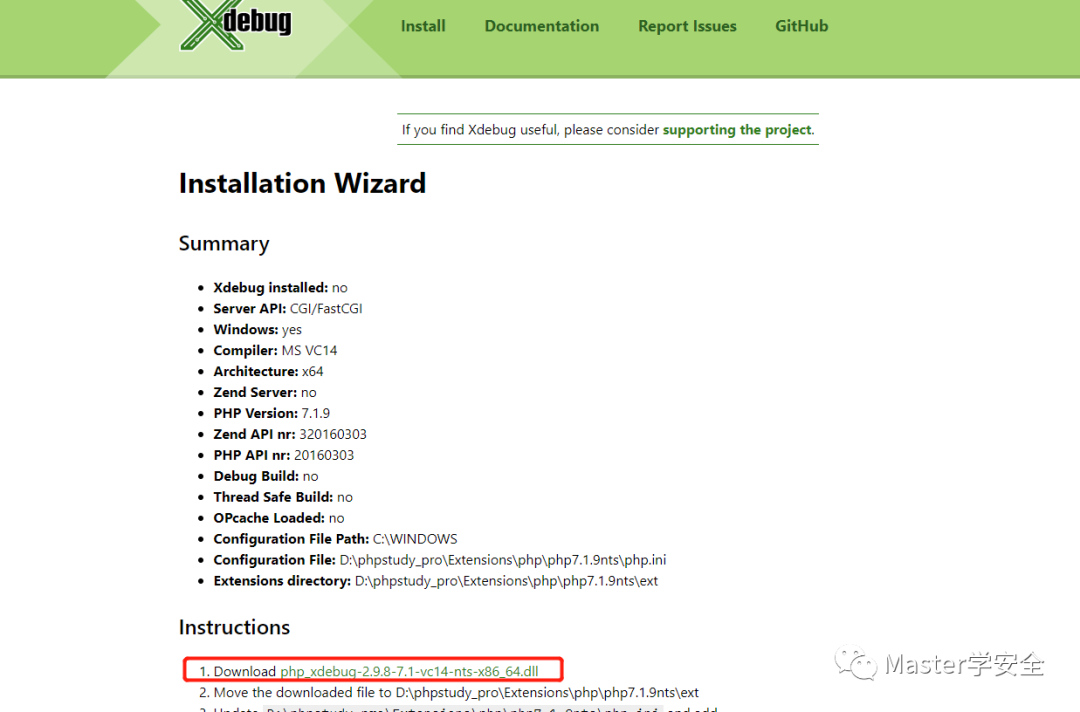The width and height of the screenshot is (1080, 712).
Task: Download php_xdebug-2.9.8-7.1-vc14-nts-x86_64.dll link
Action: [409, 671]
